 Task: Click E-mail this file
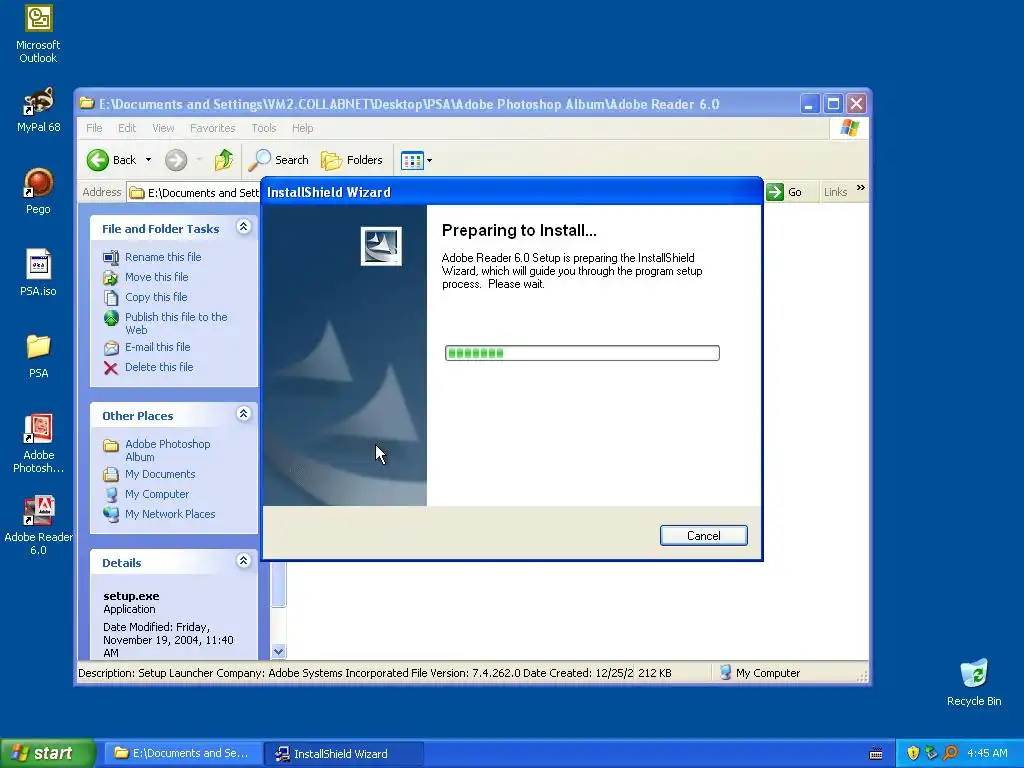point(158,347)
